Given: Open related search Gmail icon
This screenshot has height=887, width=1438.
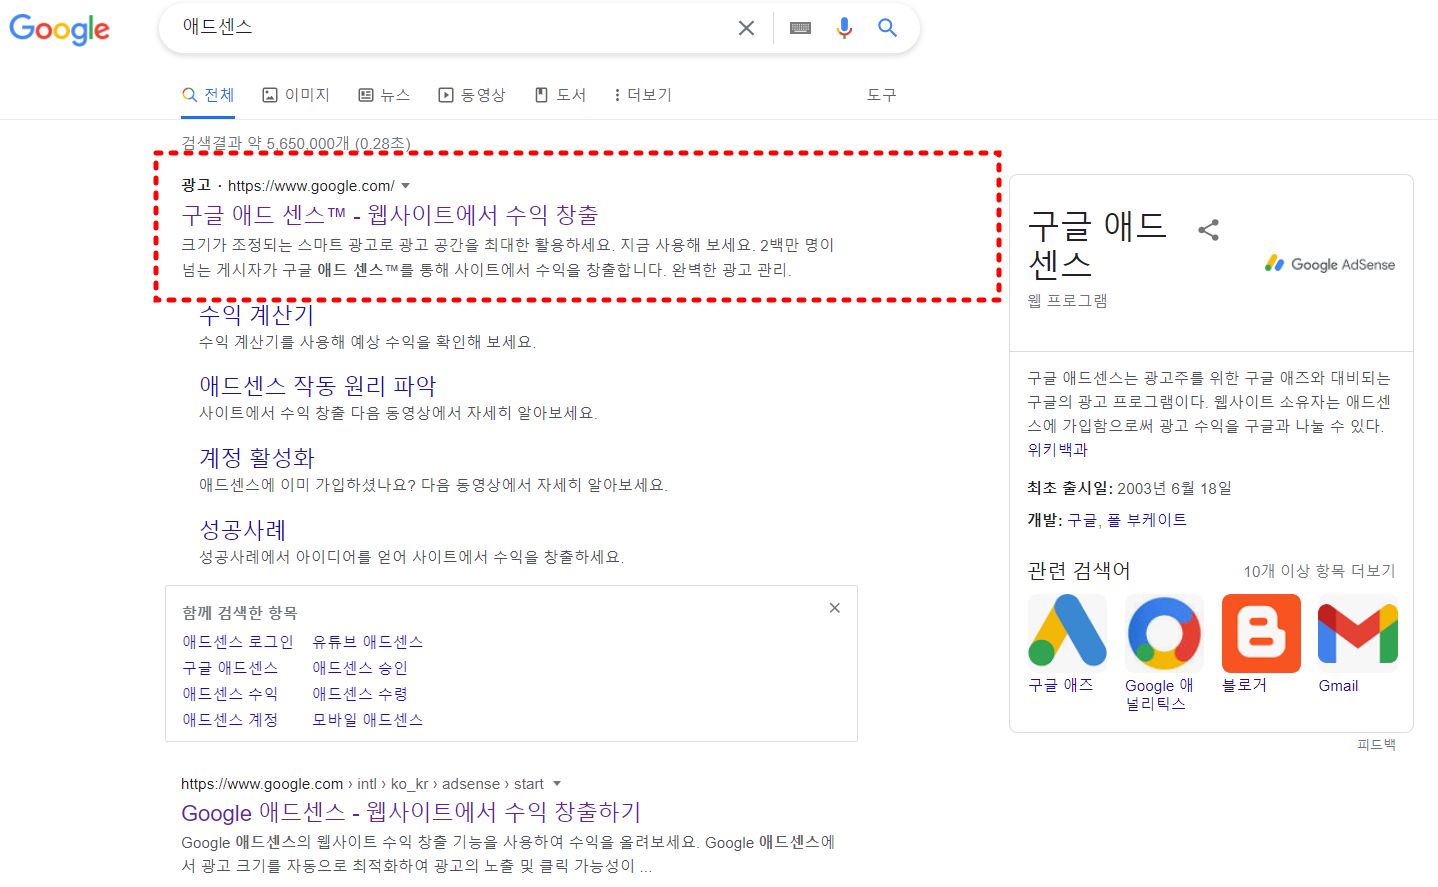Looking at the screenshot, I should pos(1358,633).
